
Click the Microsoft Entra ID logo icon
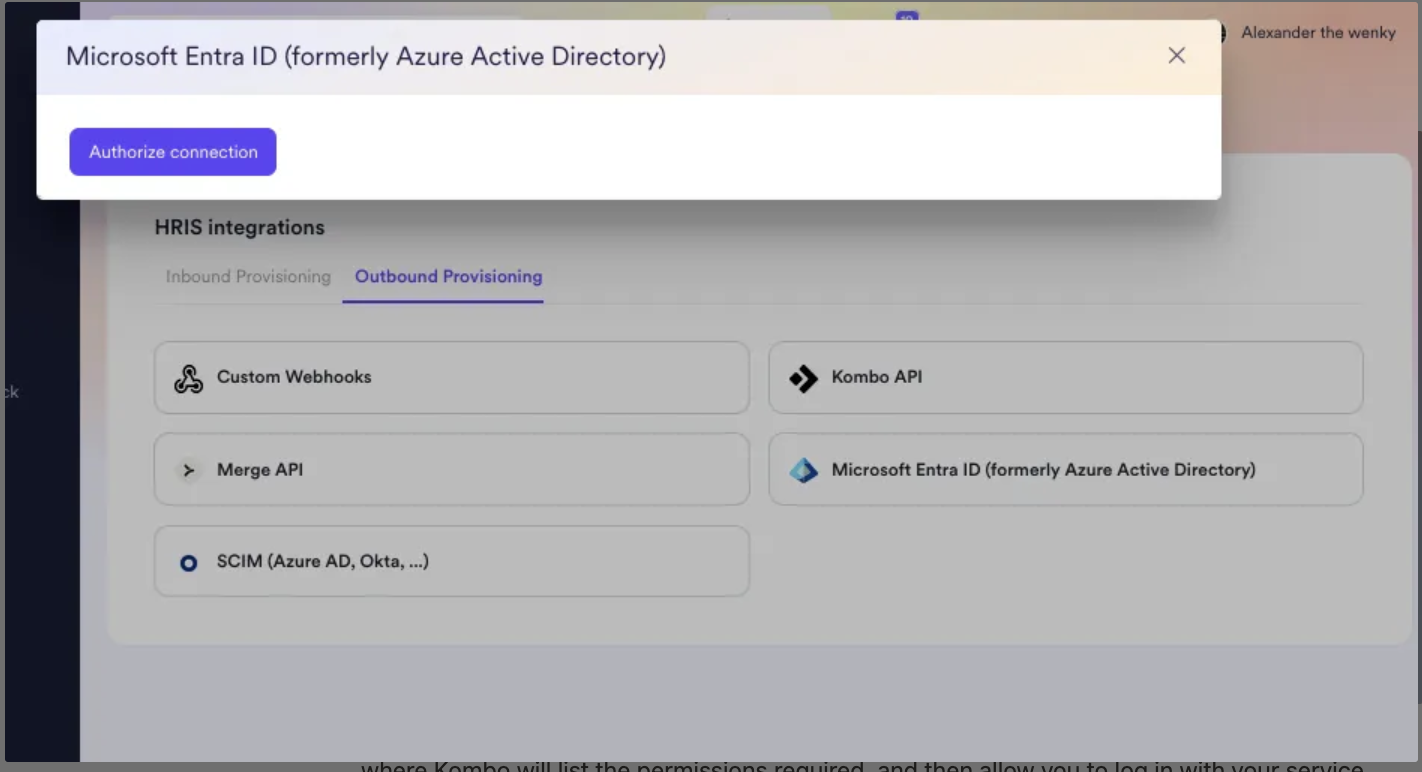803,470
